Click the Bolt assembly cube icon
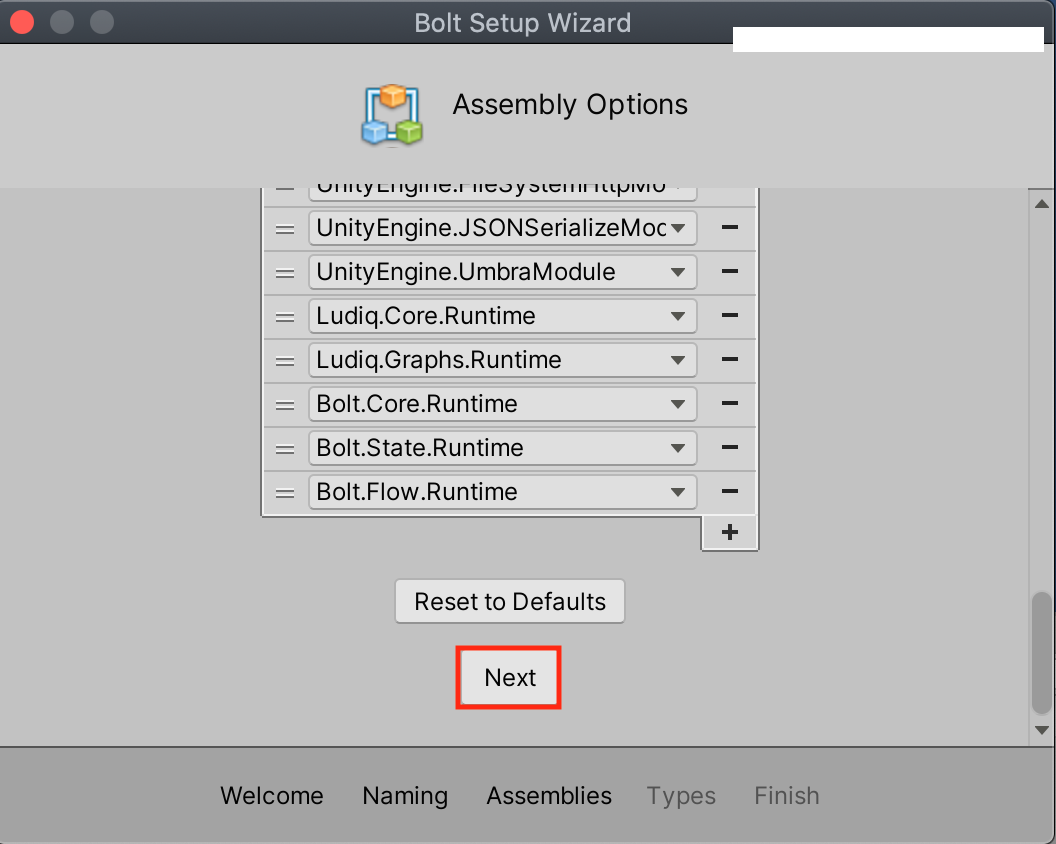 coord(391,114)
